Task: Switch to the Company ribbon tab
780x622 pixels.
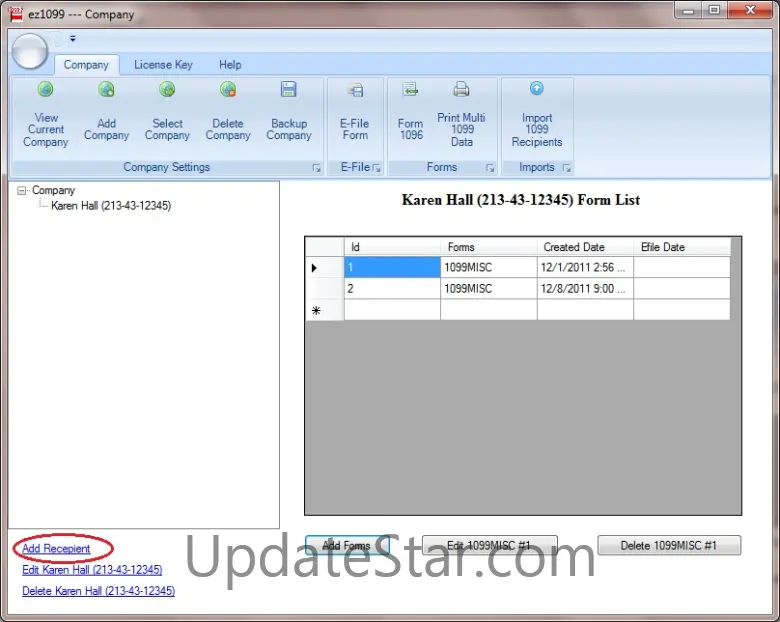Action: [x=86, y=65]
